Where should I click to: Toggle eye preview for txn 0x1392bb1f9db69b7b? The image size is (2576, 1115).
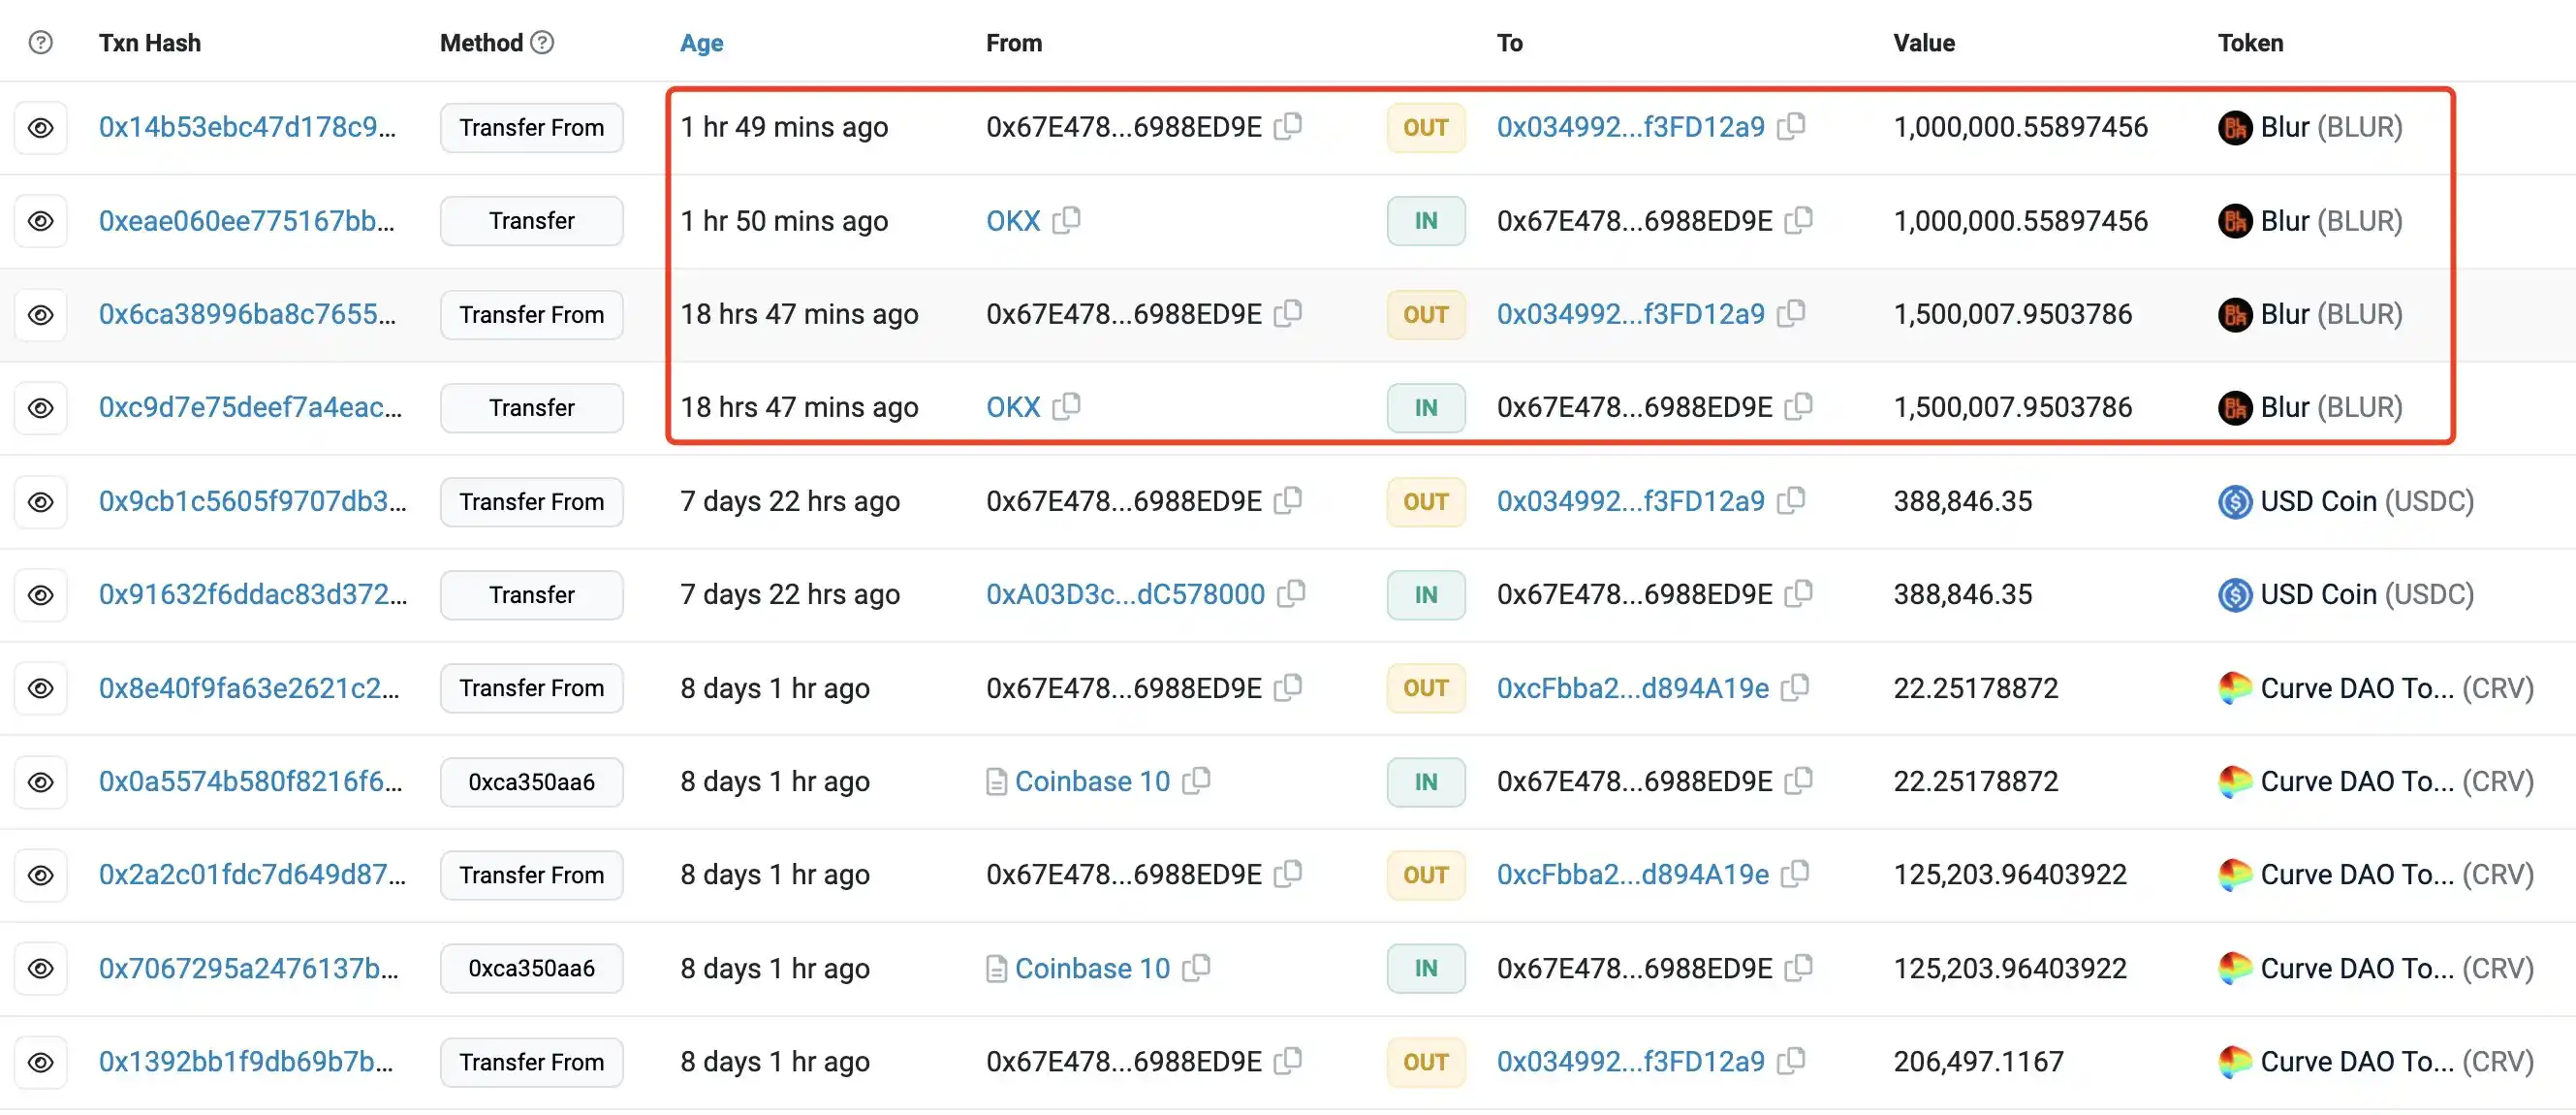tap(40, 1061)
